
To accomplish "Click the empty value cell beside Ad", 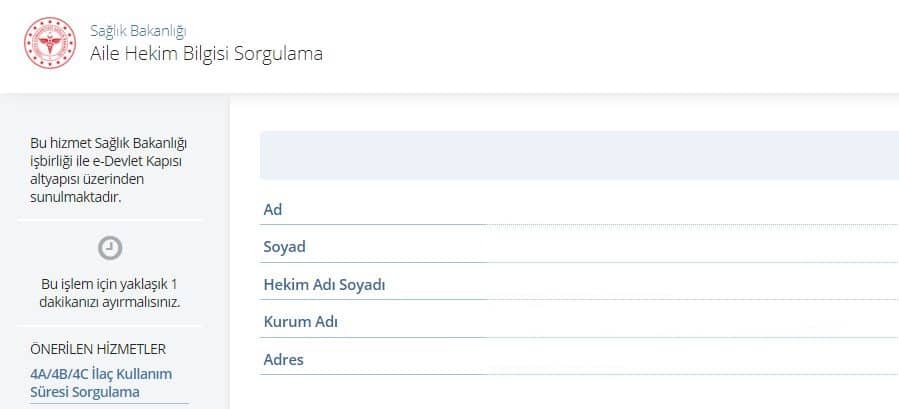I will [x=690, y=209].
